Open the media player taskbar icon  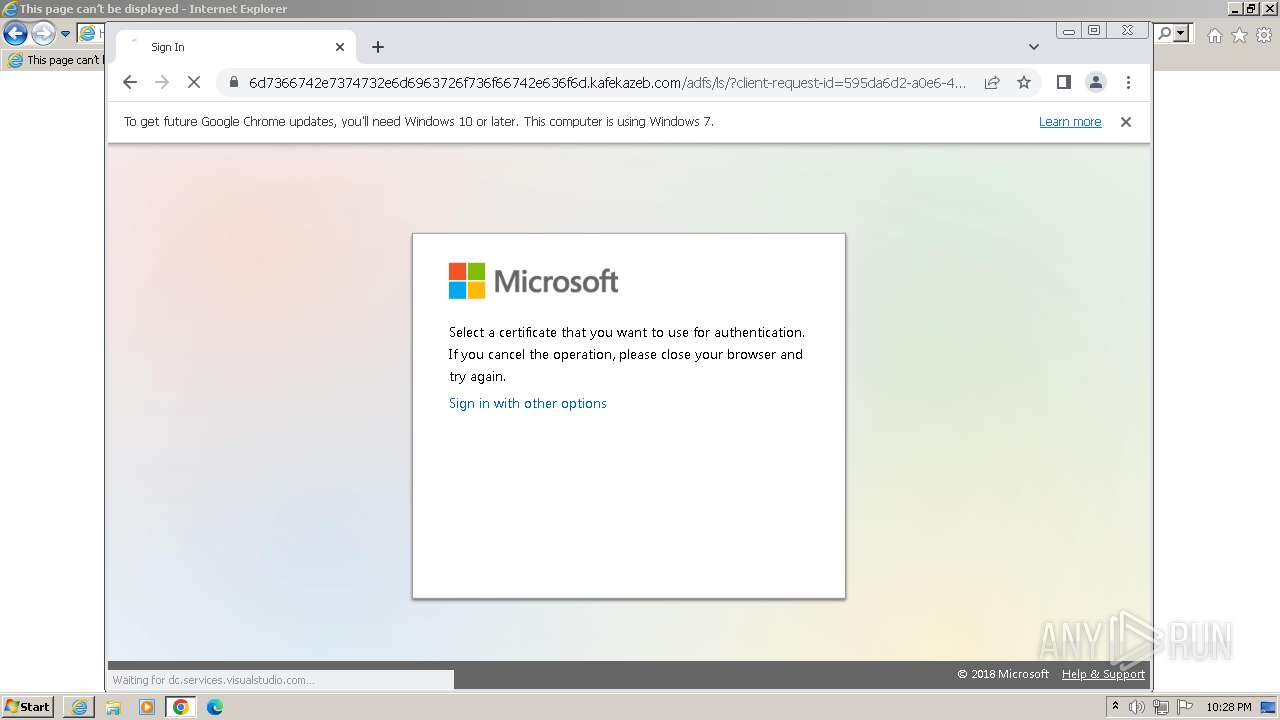click(147, 707)
